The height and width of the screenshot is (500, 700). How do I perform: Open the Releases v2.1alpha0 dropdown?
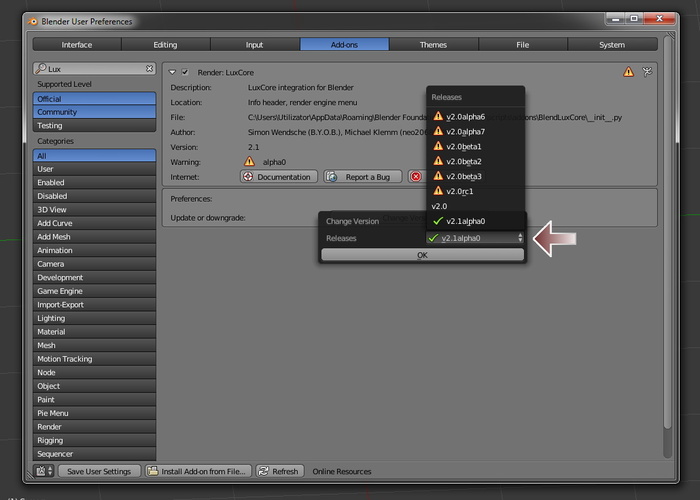(x=474, y=238)
